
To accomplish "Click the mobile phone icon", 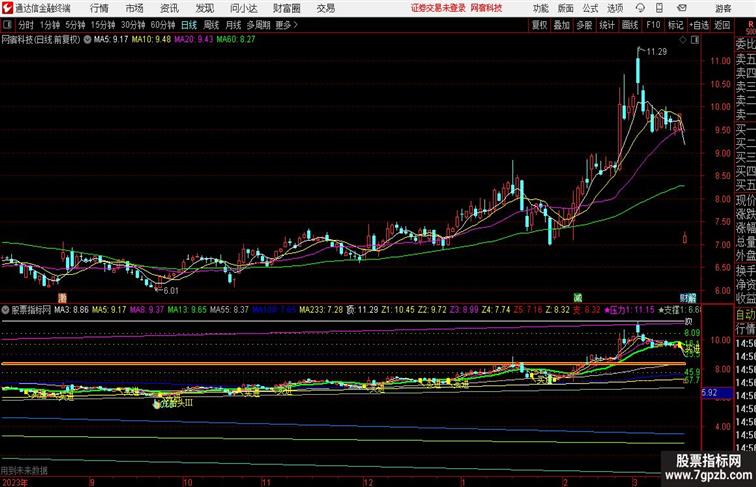I will tap(659, 8).
